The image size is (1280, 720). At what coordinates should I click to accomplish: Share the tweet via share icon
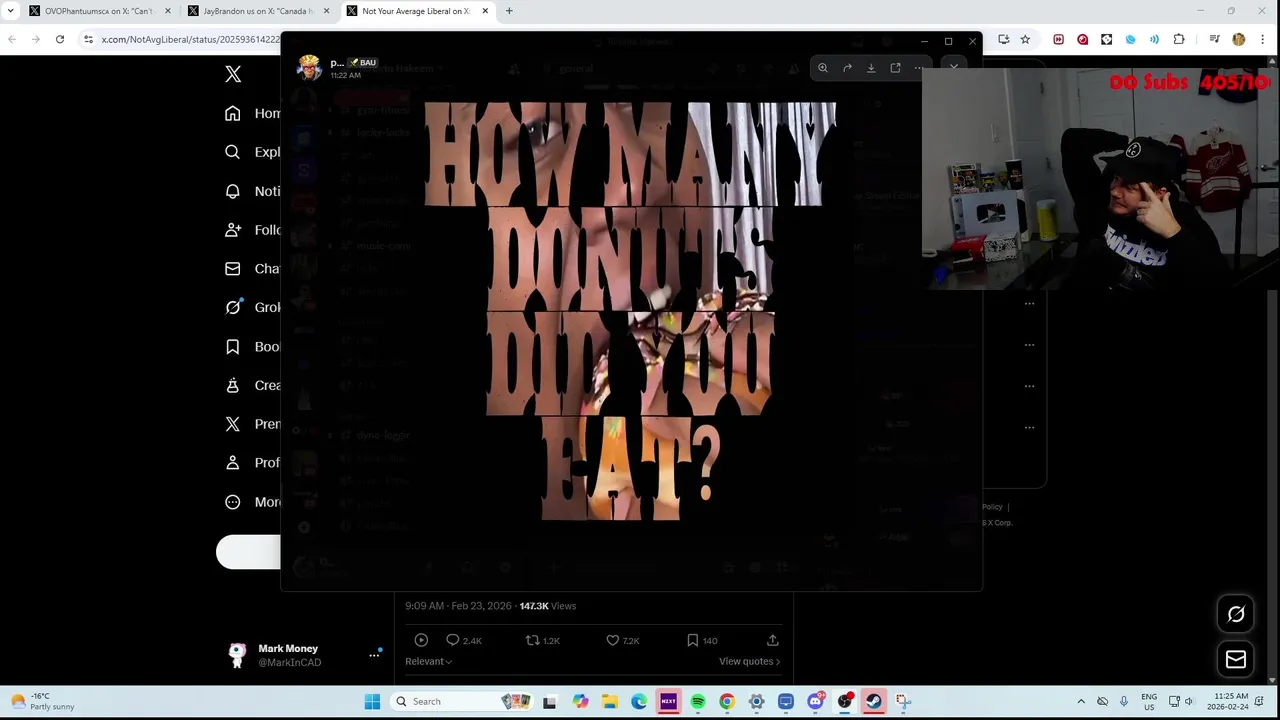[x=772, y=640]
